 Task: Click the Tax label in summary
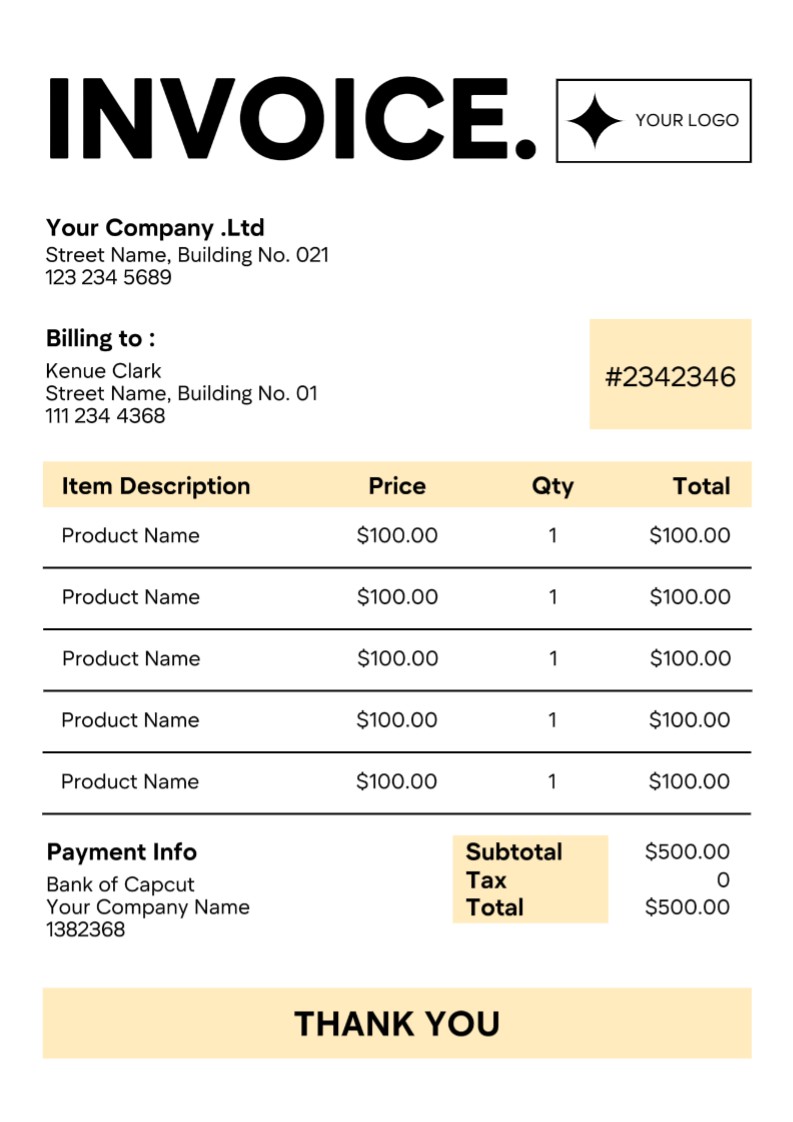coord(486,880)
